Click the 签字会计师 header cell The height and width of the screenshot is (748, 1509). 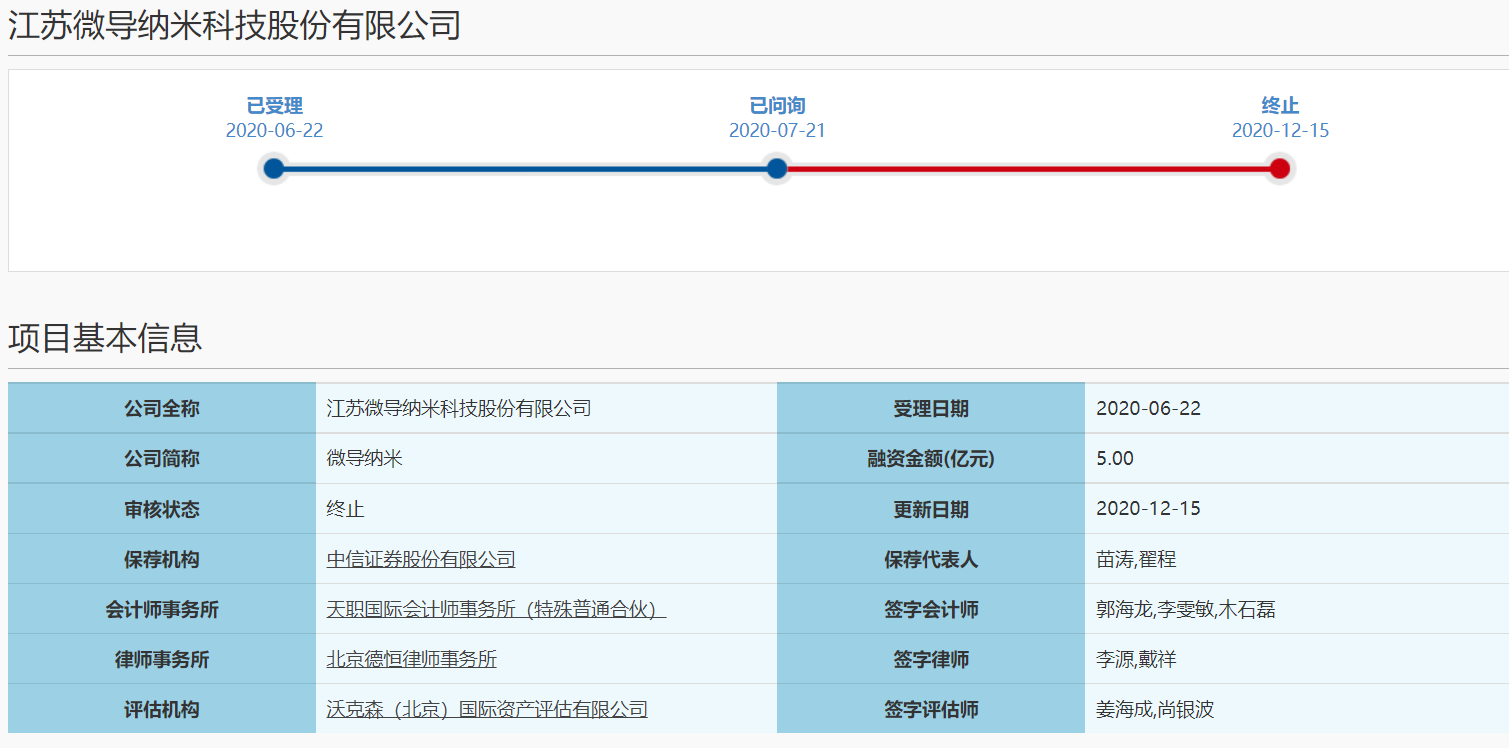(x=931, y=609)
